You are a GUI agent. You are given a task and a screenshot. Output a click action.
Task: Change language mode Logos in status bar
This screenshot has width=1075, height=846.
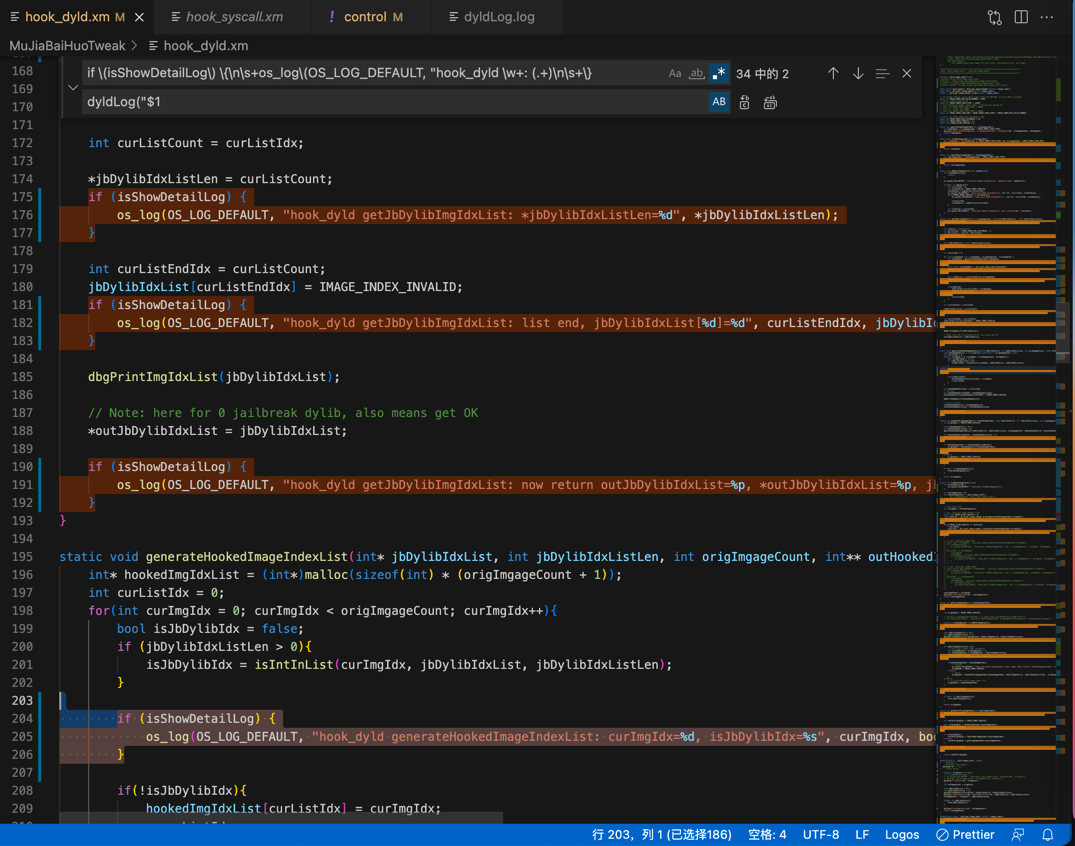click(x=902, y=834)
